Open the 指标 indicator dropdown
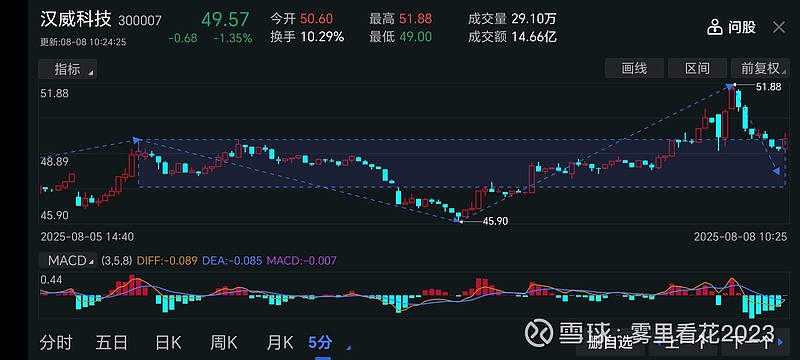Image resolution: width=800 pixels, height=360 pixels. (x=67, y=69)
